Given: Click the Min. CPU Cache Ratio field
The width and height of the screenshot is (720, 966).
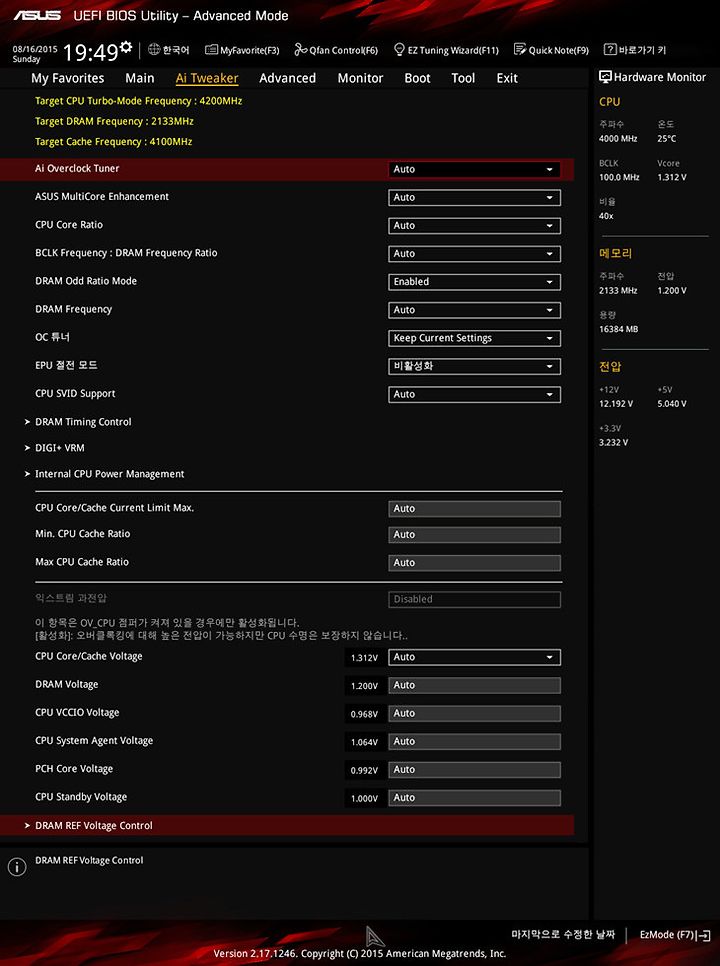Looking at the screenshot, I should click(474, 535).
